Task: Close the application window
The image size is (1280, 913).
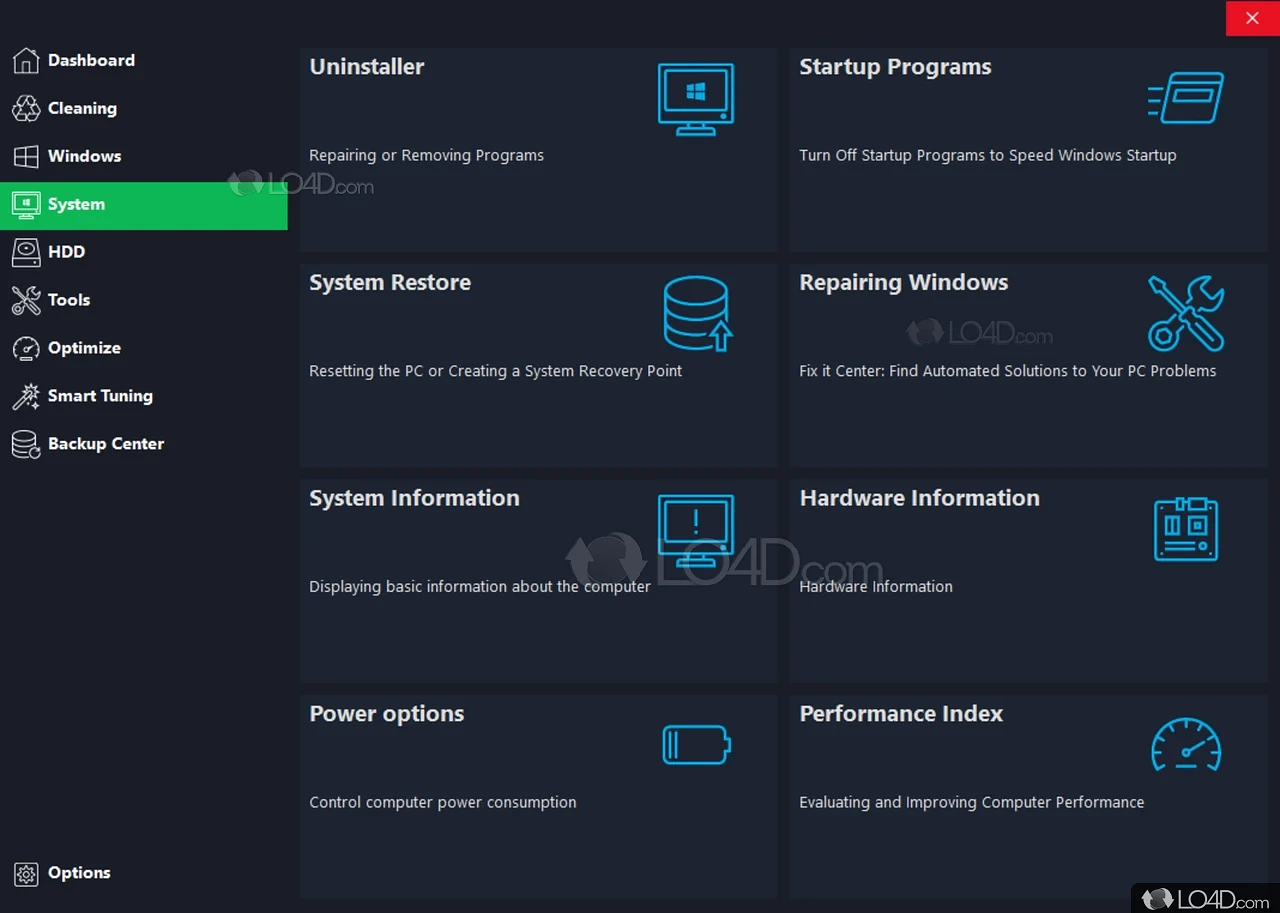Action: pos(1252,18)
